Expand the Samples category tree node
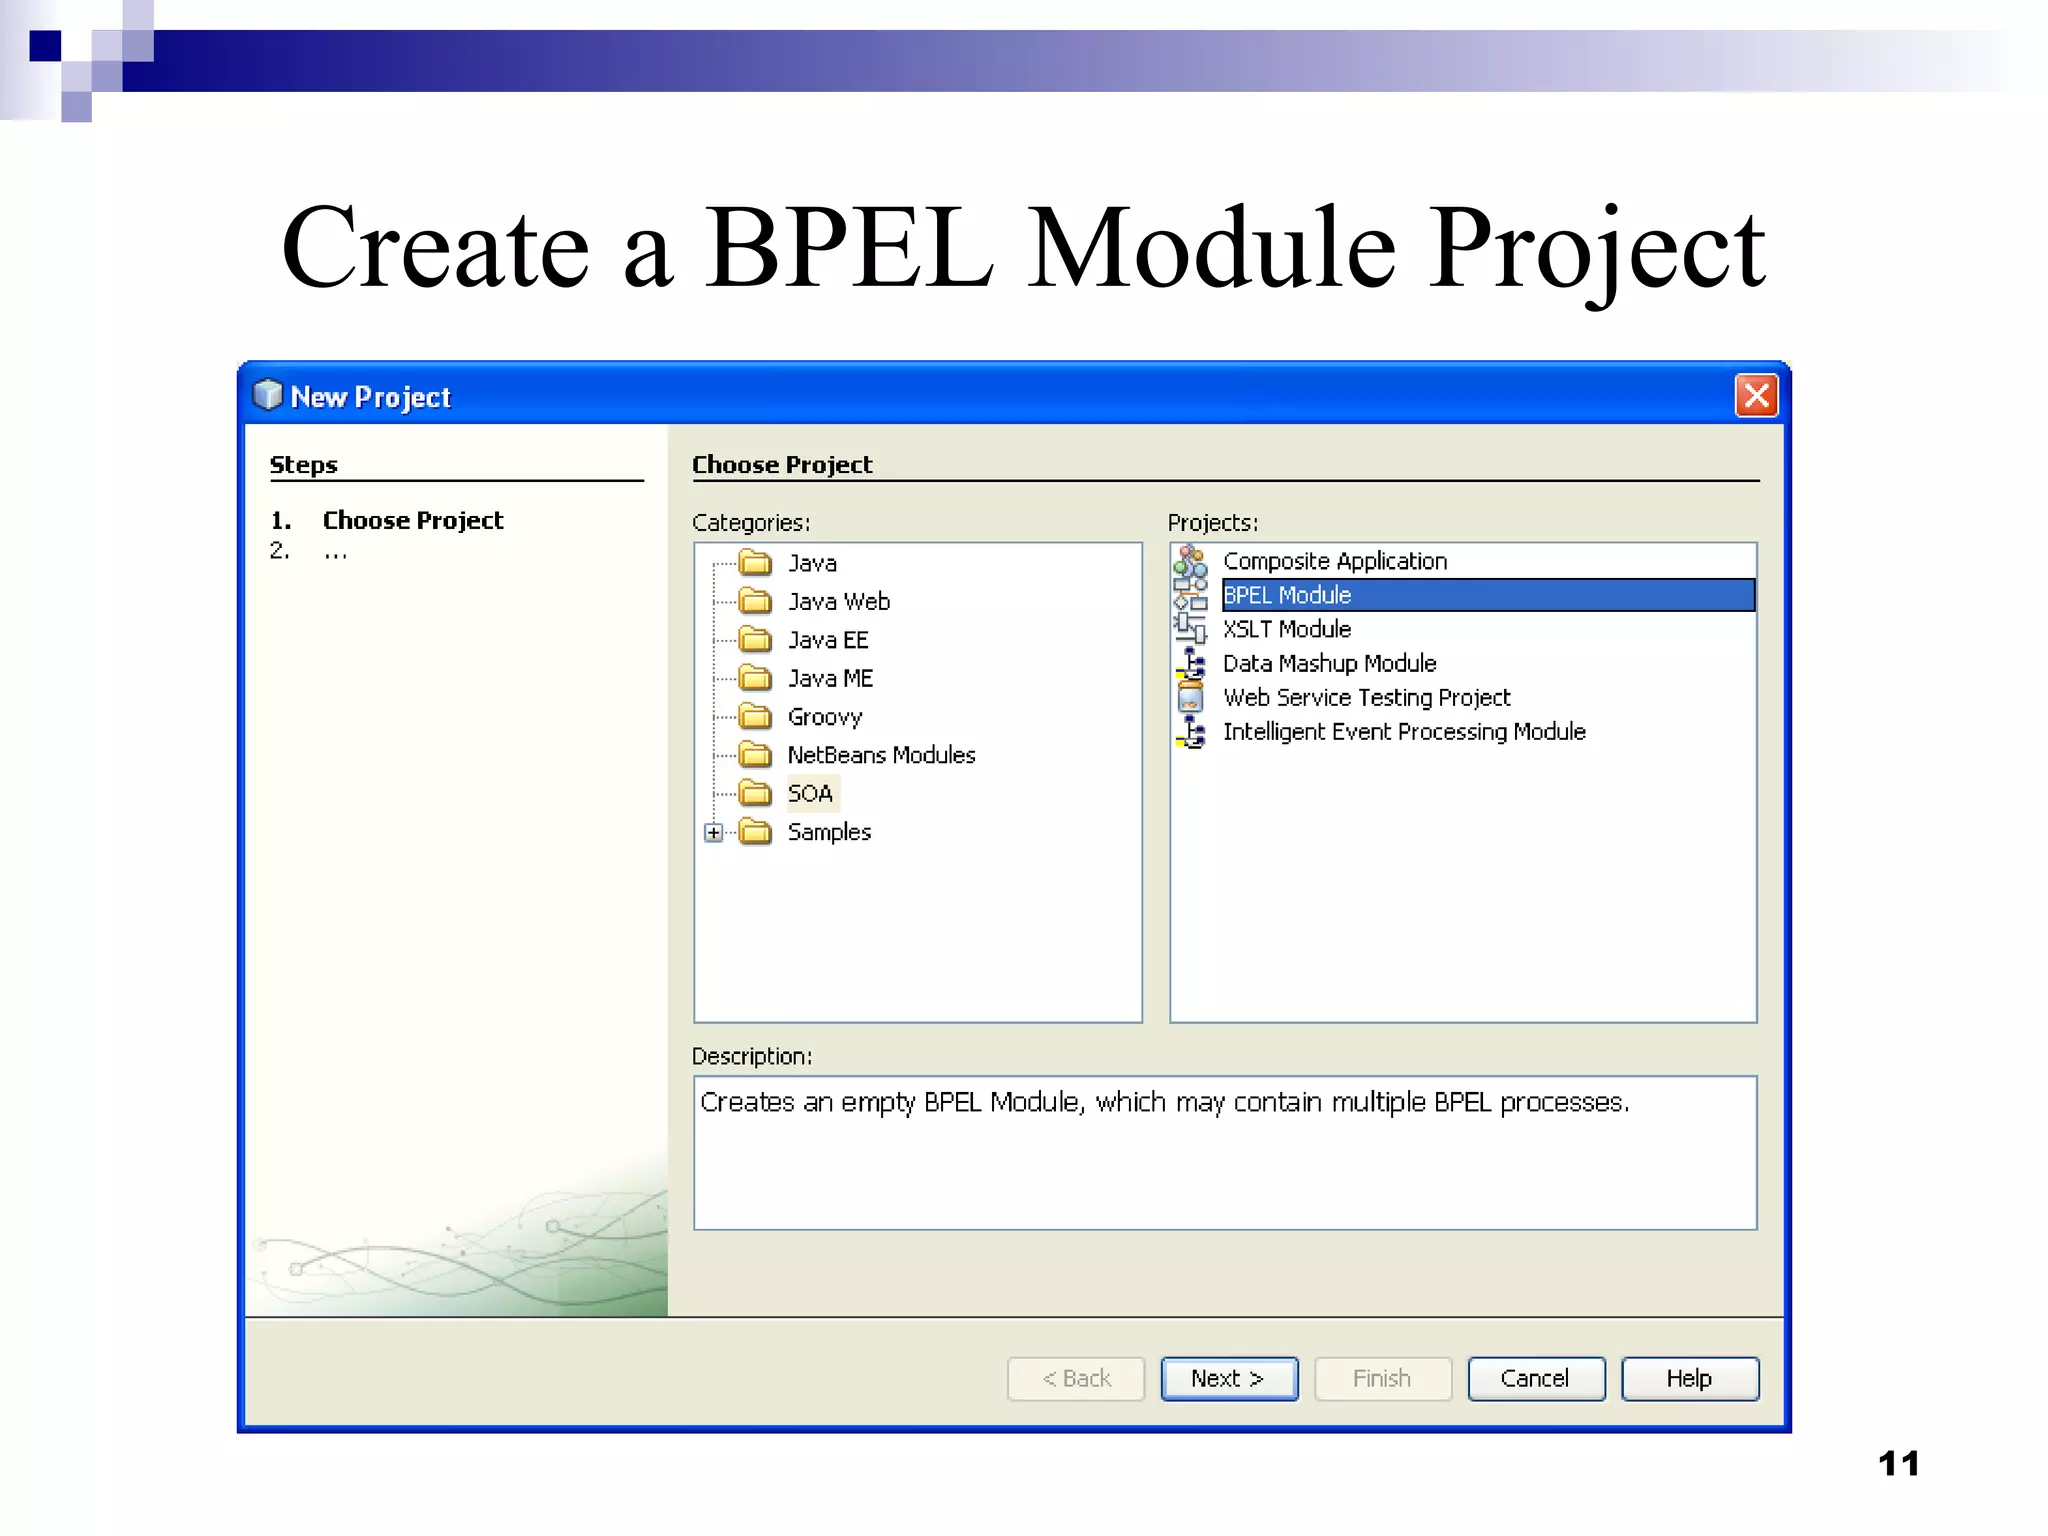This screenshot has width=2048, height=1536. [713, 832]
